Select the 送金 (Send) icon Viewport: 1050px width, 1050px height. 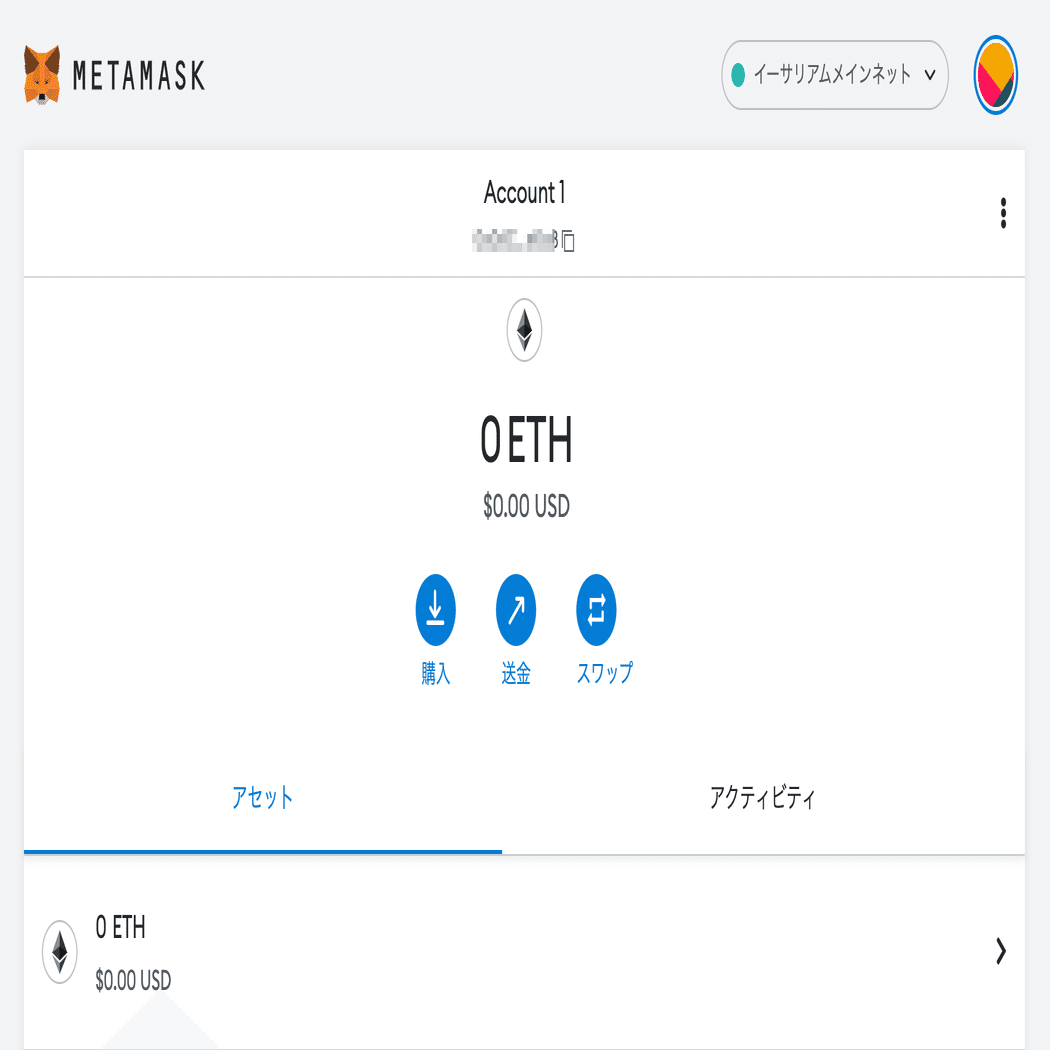[515, 609]
